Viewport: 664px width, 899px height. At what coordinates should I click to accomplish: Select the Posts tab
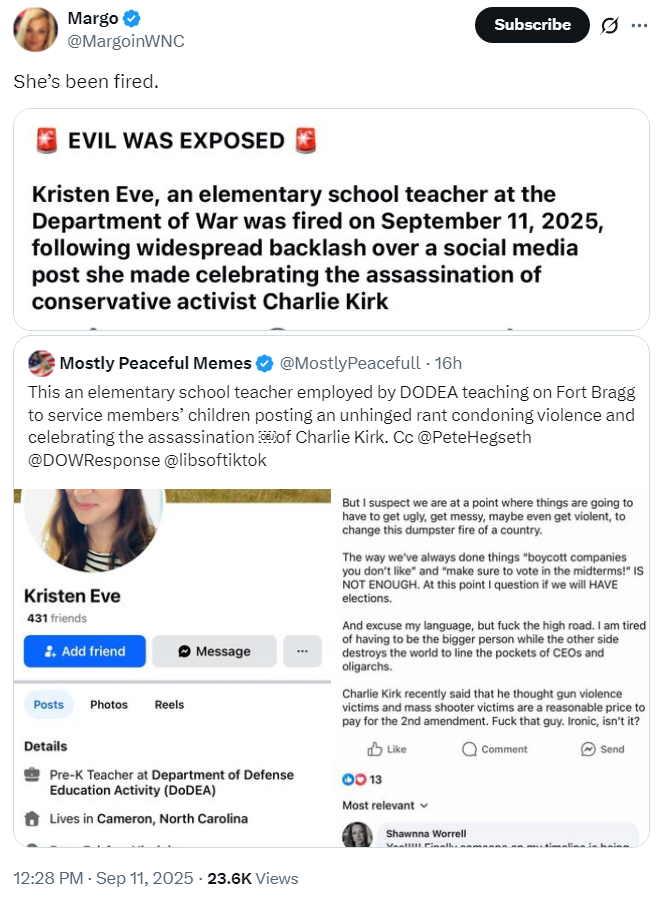point(49,705)
